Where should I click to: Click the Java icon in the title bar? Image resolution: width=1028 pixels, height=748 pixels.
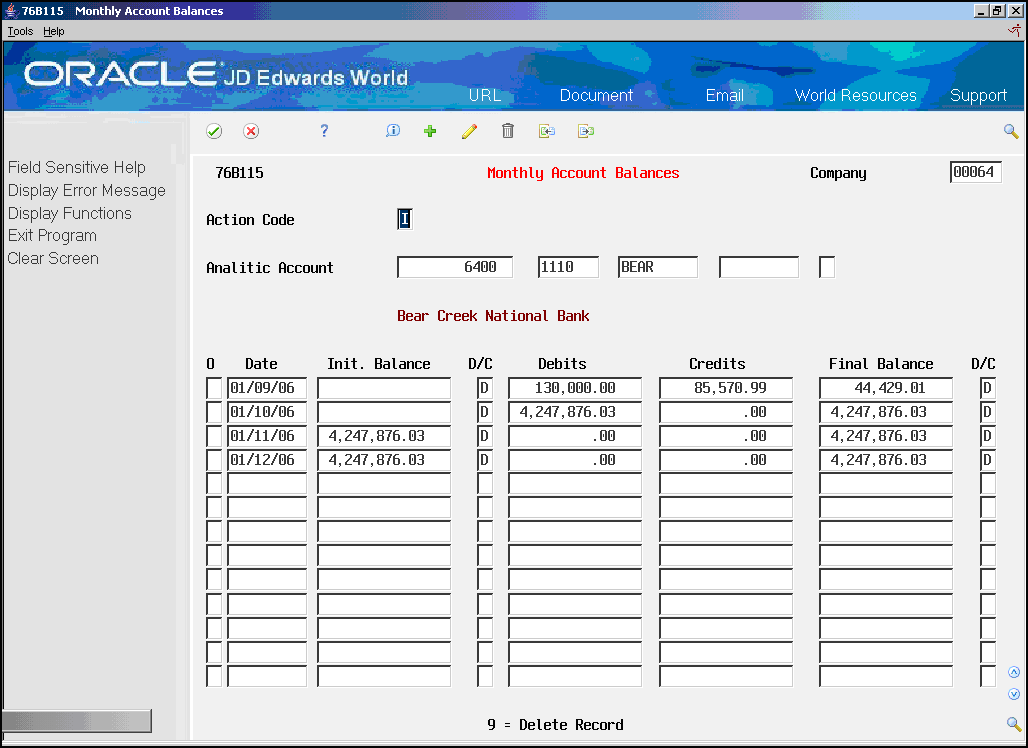click(x=11, y=10)
